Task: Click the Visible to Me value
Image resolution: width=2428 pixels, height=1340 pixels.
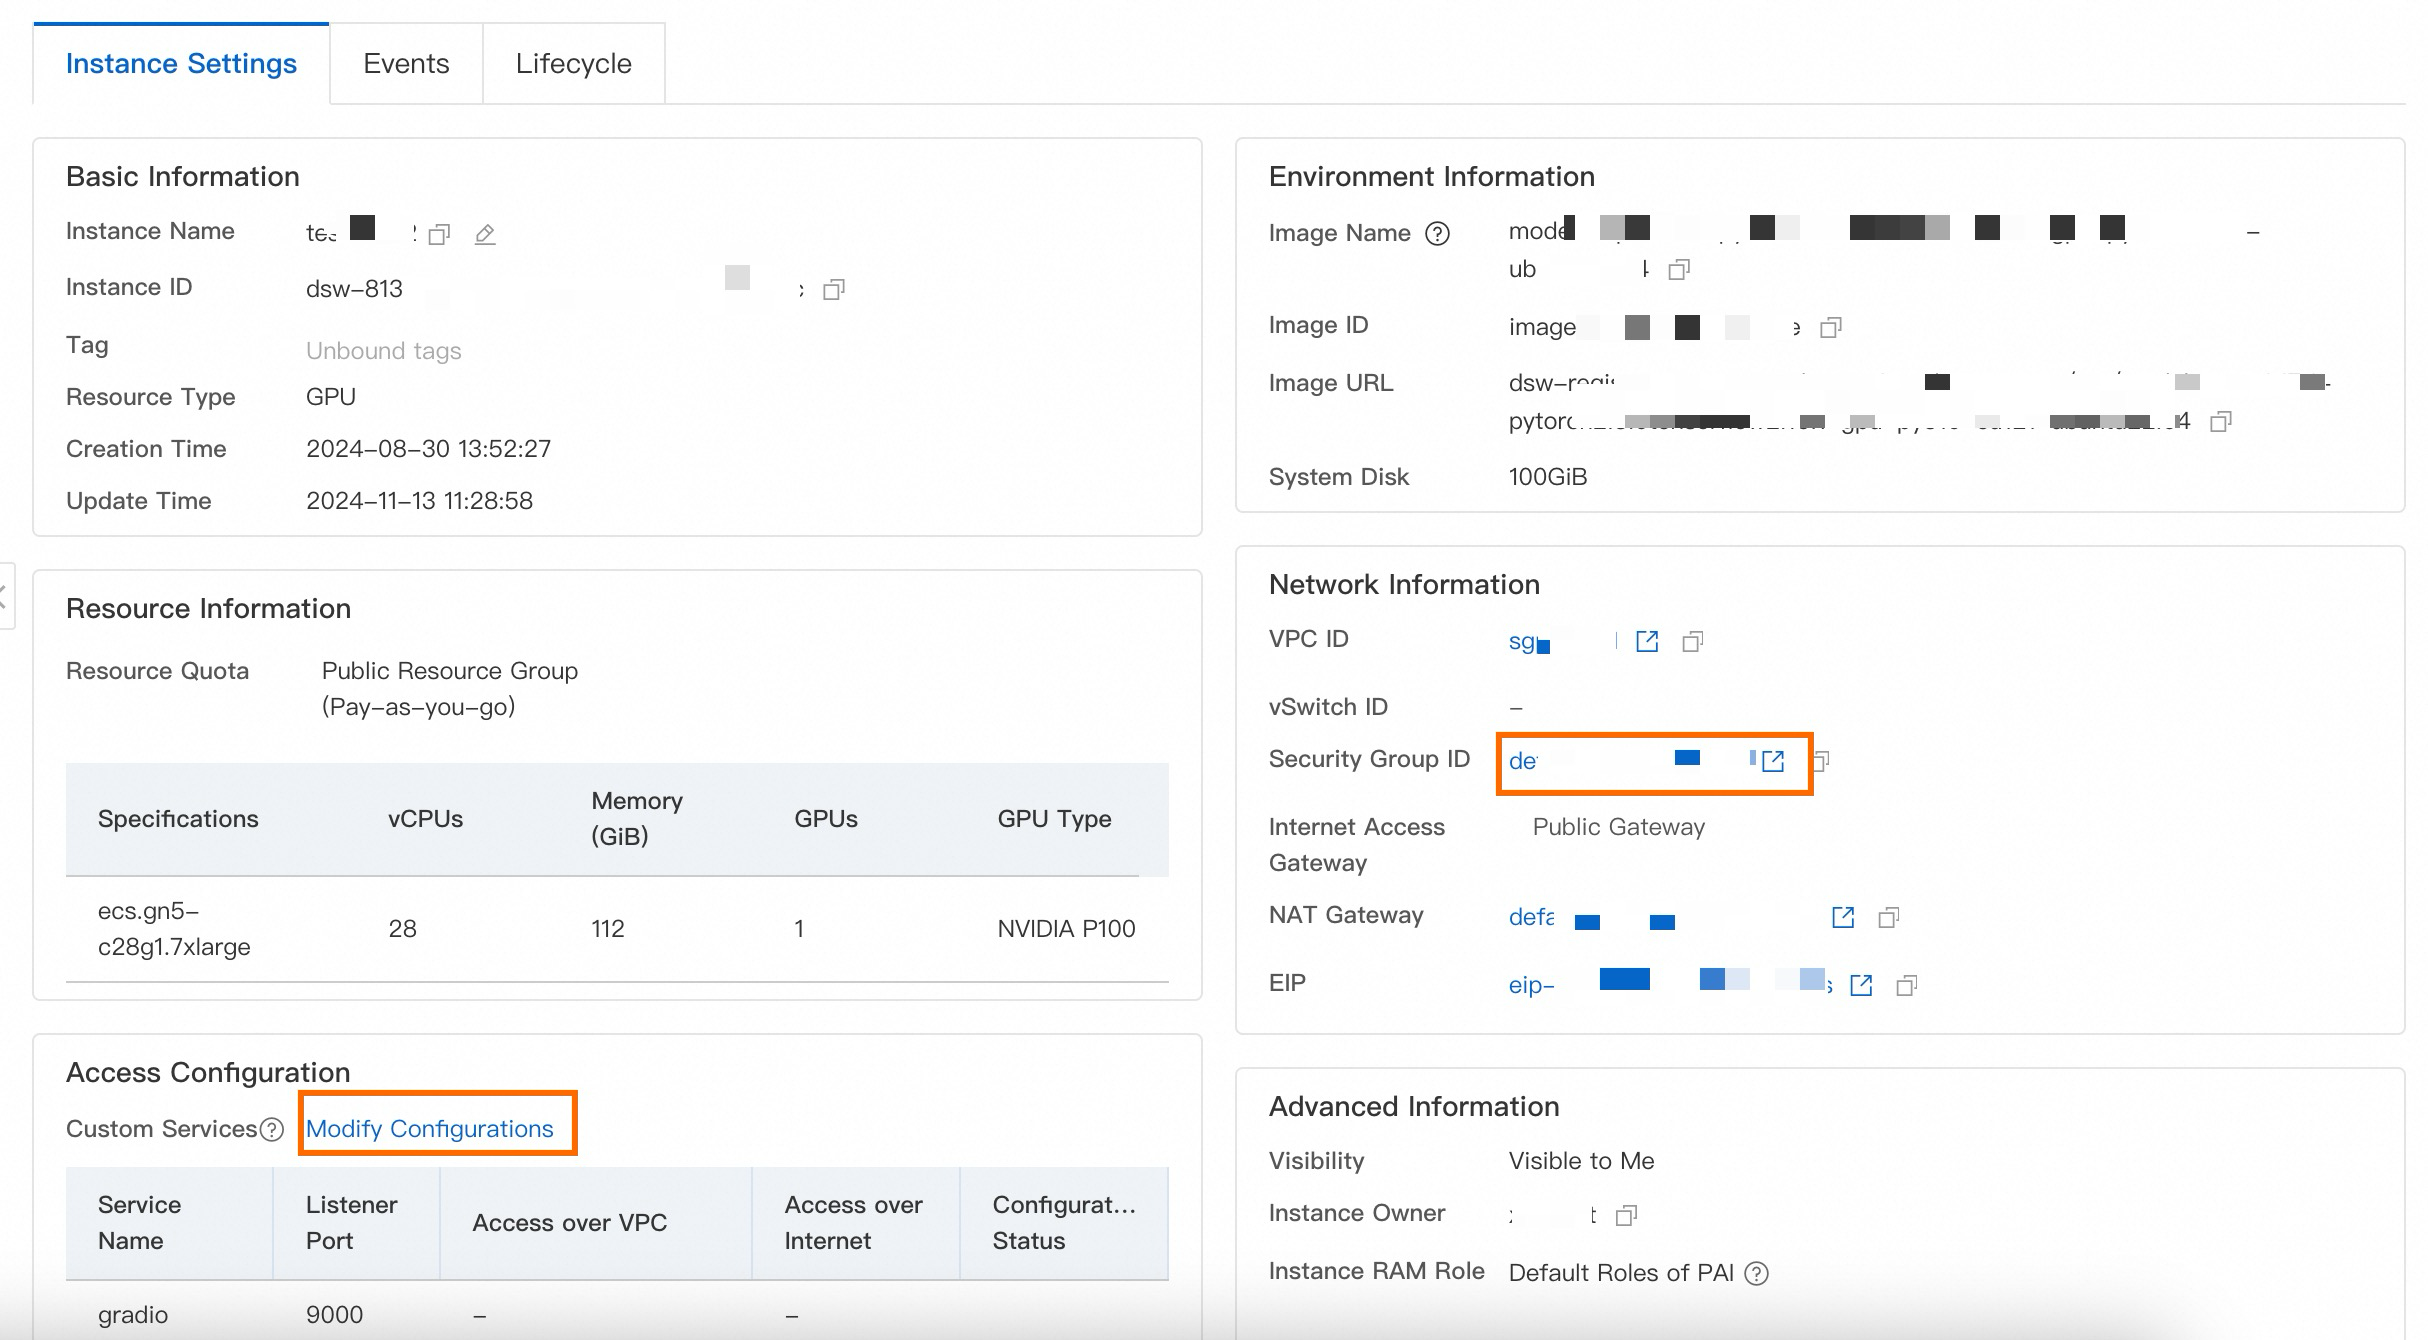Action: pos(1581,1161)
